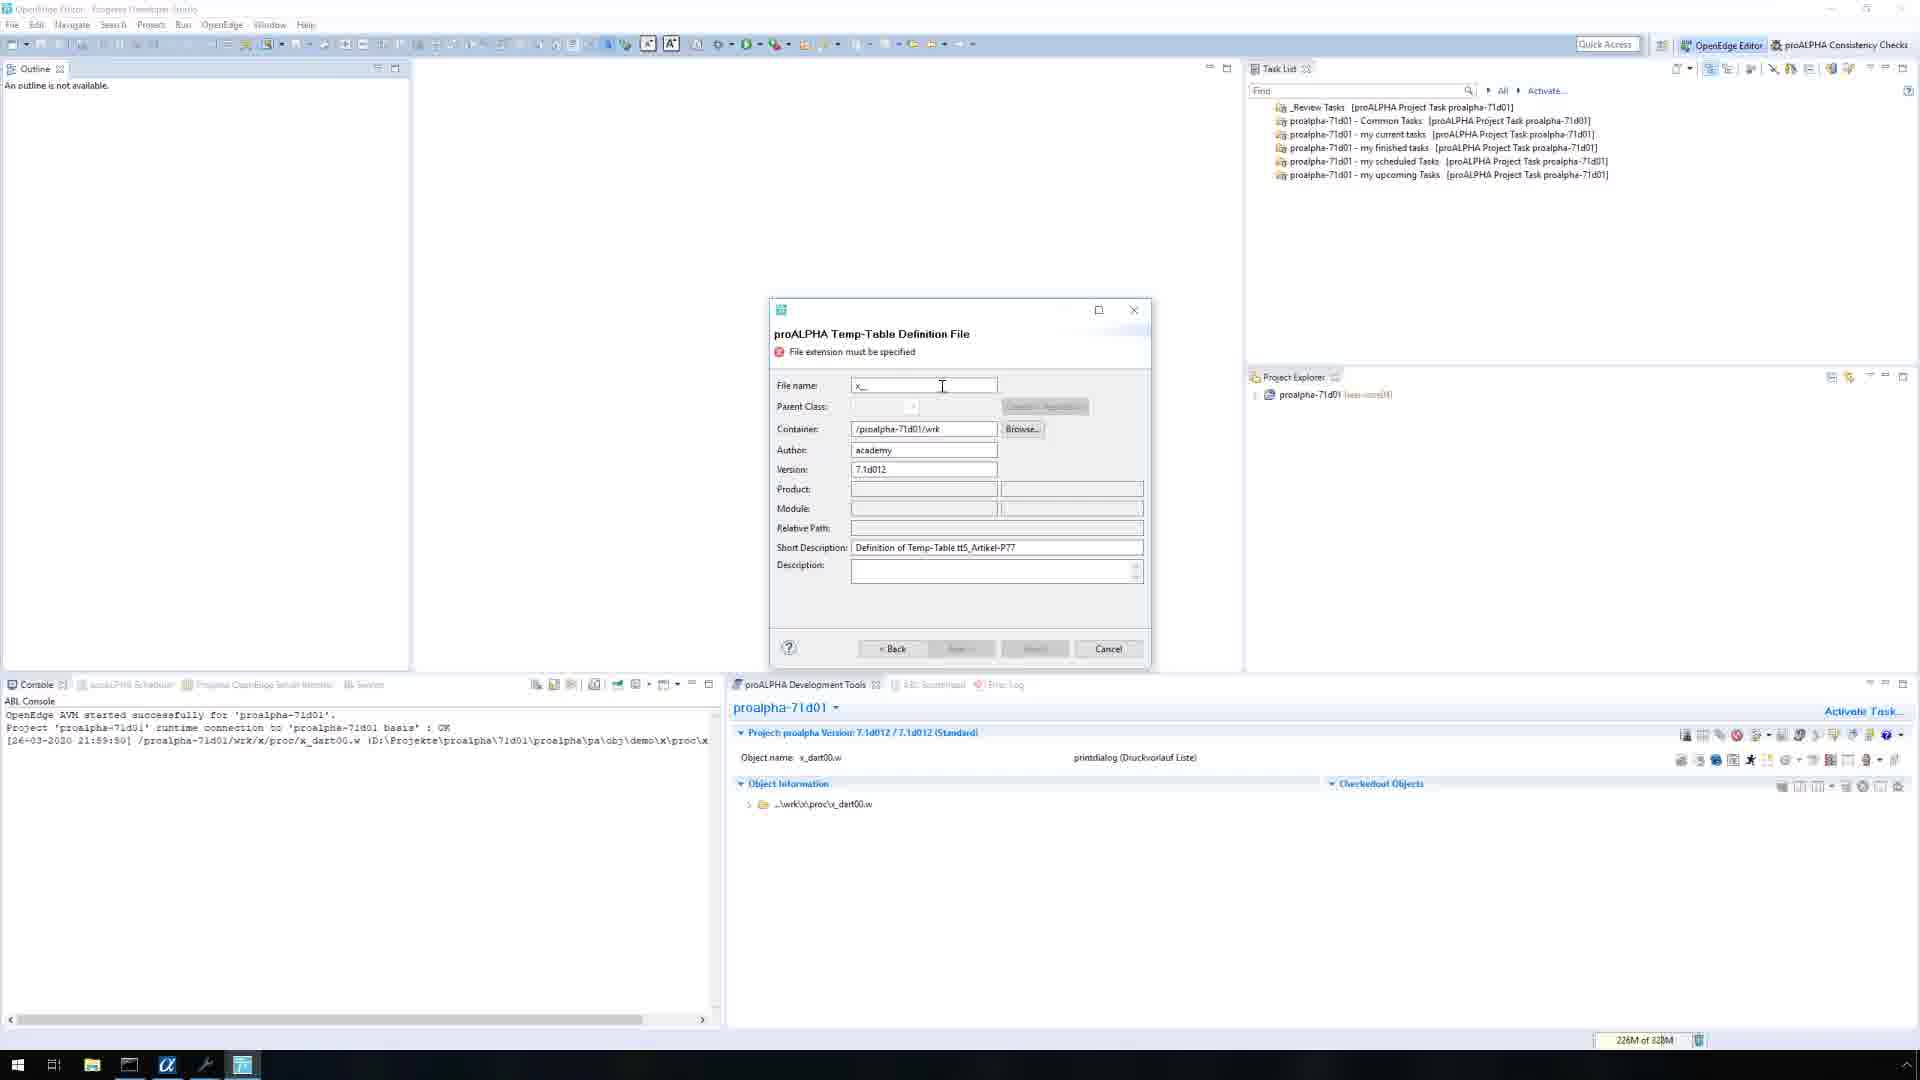Switch to the Error Log tab
This screenshot has width=1920, height=1080.
pos(999,685)
